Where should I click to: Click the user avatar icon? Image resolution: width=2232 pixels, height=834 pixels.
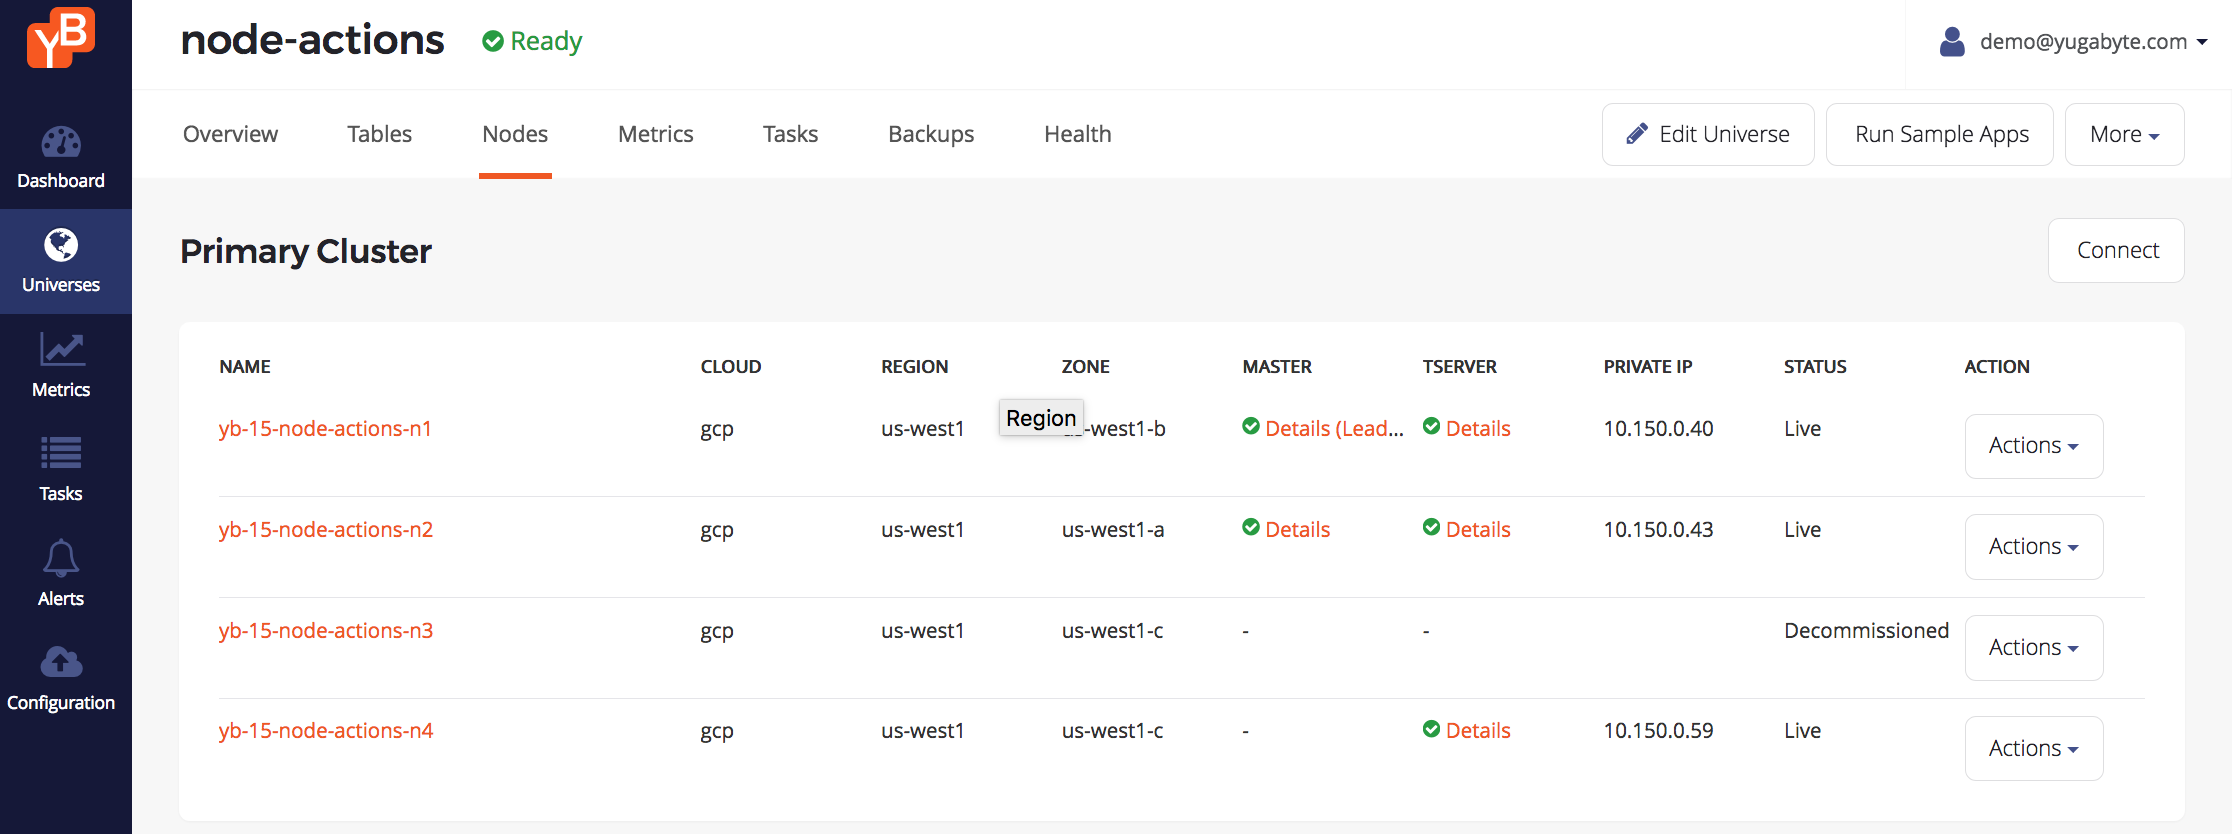point(1952,41)
